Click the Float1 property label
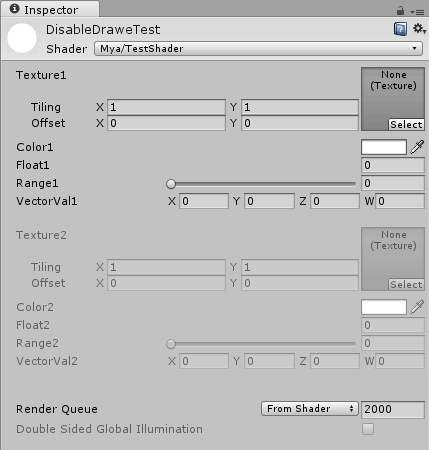Screen dimensions: 429x450 click(x=33, y=165)
